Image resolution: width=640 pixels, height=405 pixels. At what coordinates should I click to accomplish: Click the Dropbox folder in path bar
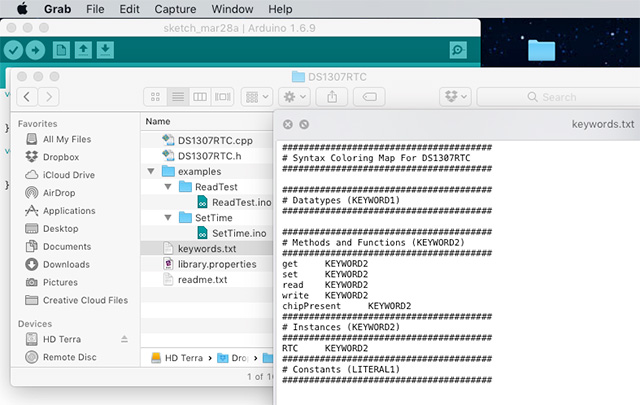(233, 358)
